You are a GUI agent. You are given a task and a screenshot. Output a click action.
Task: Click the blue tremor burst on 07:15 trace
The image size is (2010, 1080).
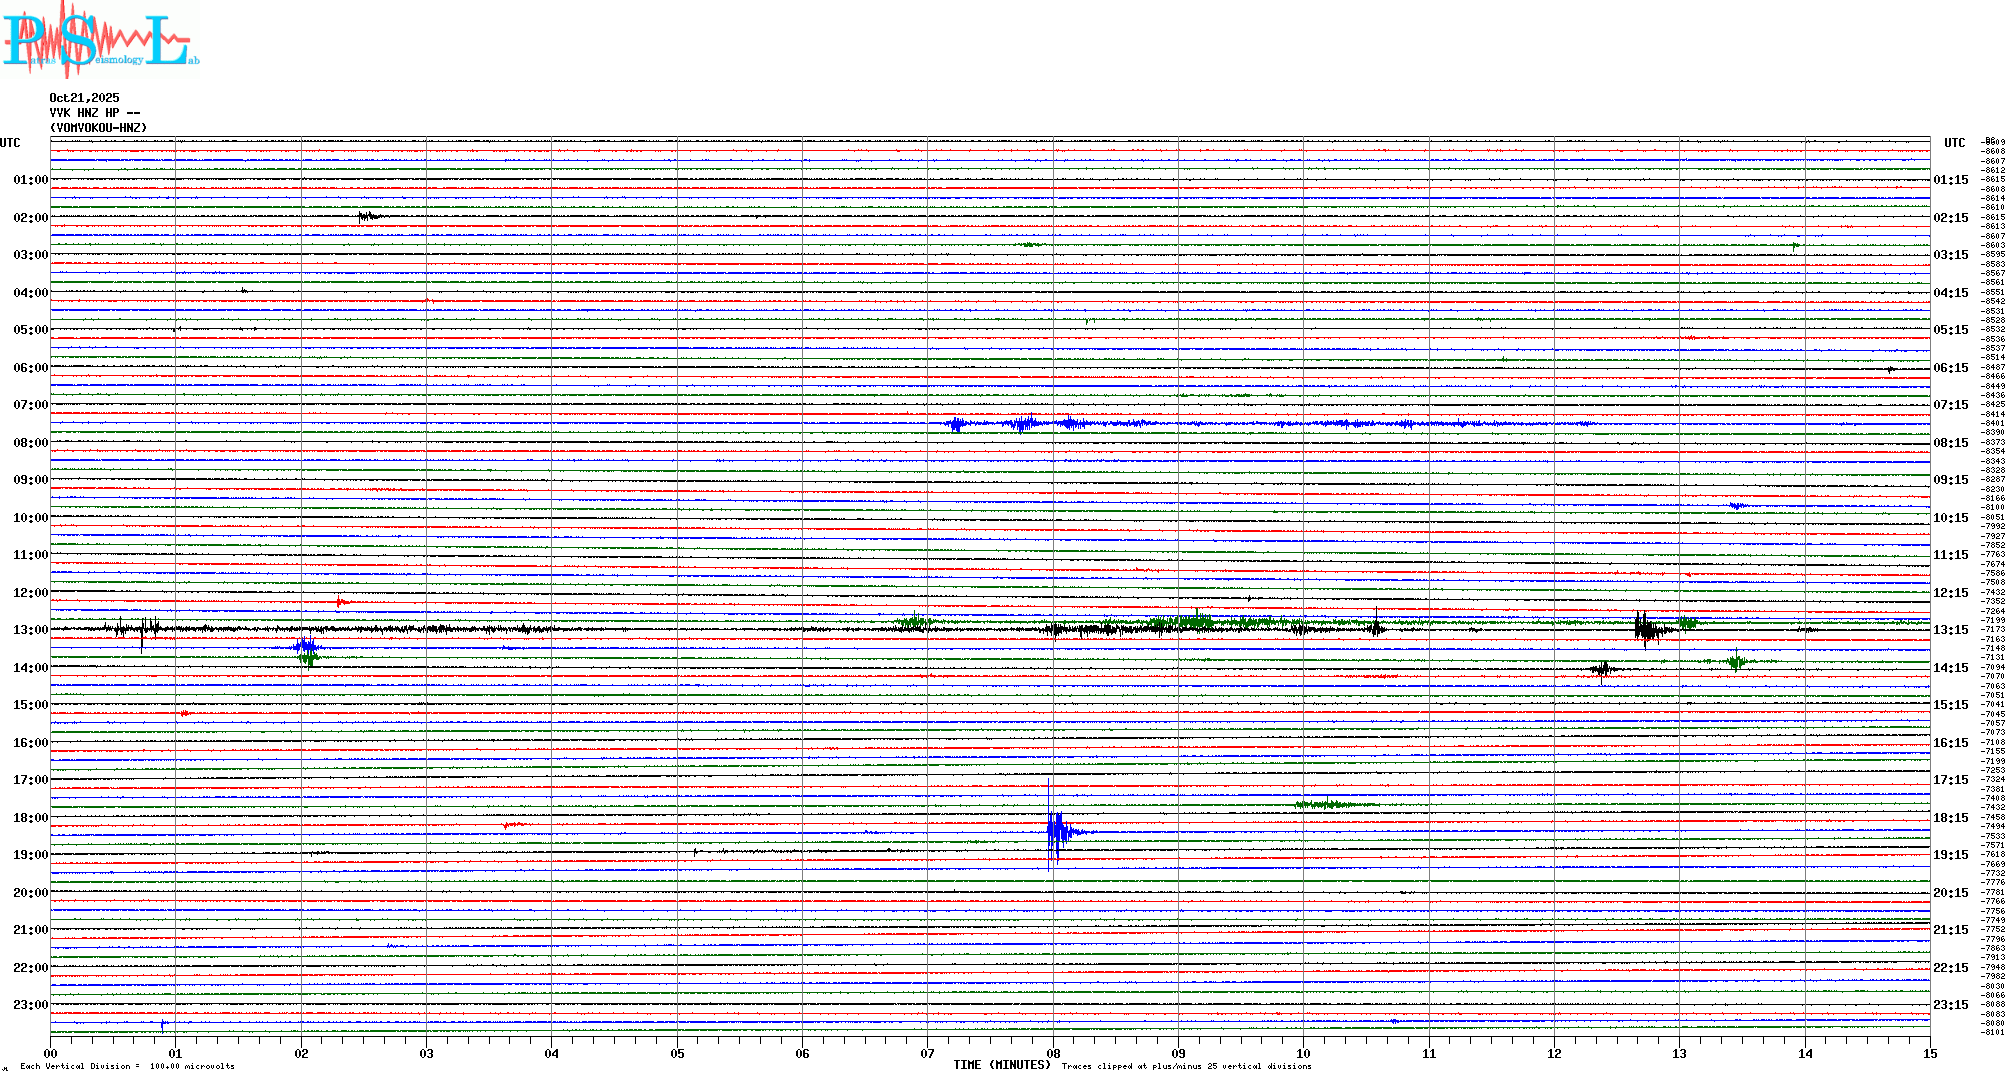tap(1022, 424)
